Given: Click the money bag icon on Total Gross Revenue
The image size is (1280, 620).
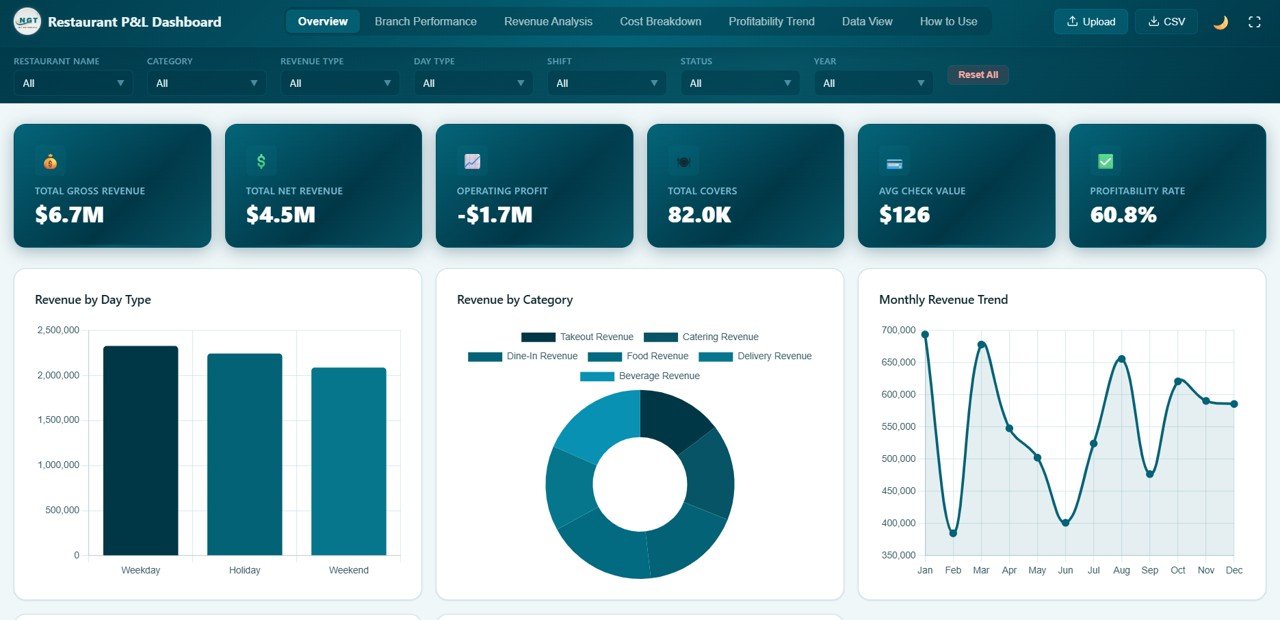Looking at the screenshot, I should (49, 160).
